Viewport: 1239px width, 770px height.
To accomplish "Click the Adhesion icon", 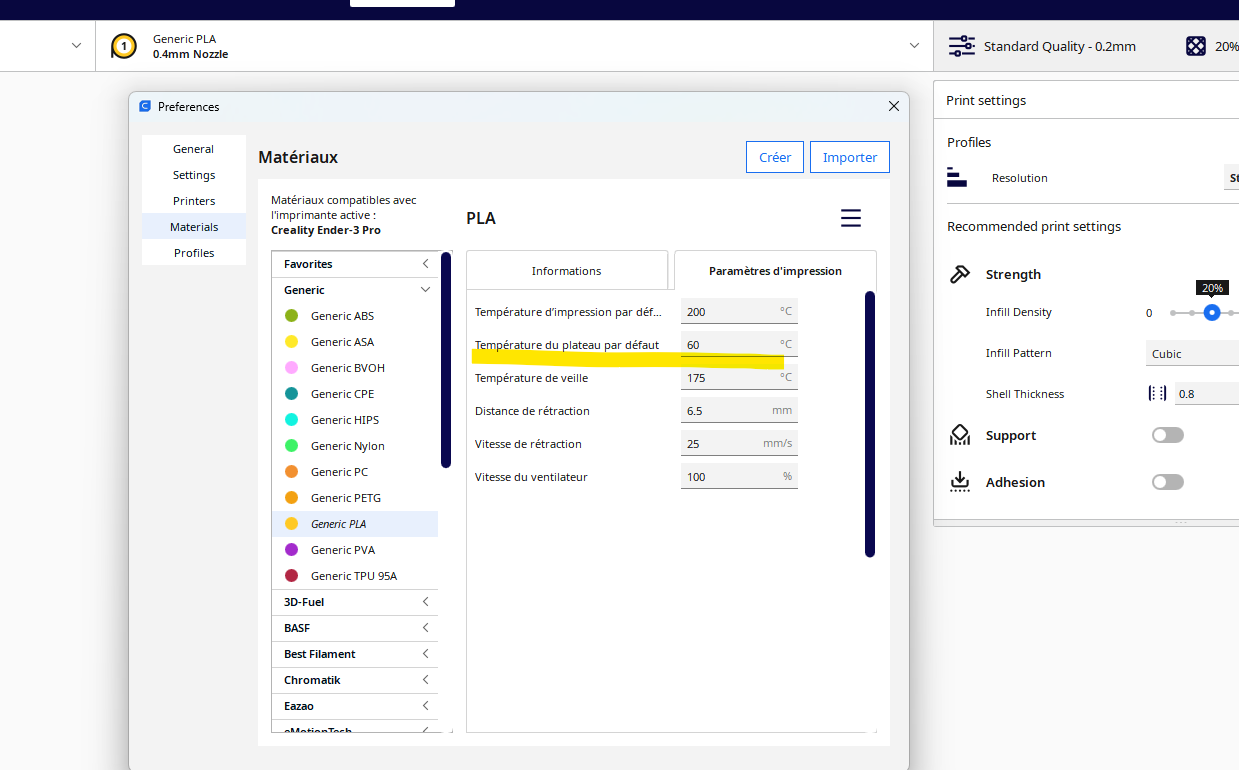I will click(960, 482).
